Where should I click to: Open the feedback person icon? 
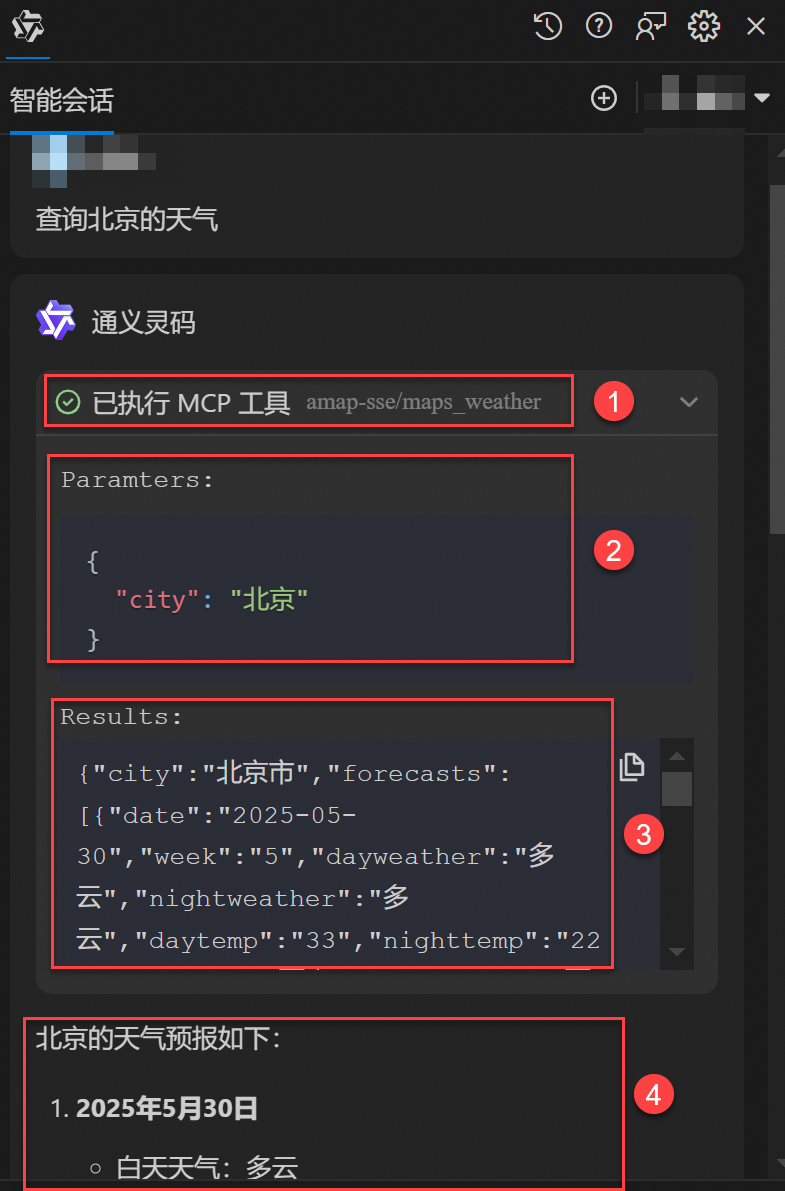pyautogui.click(x=651, y=27)
